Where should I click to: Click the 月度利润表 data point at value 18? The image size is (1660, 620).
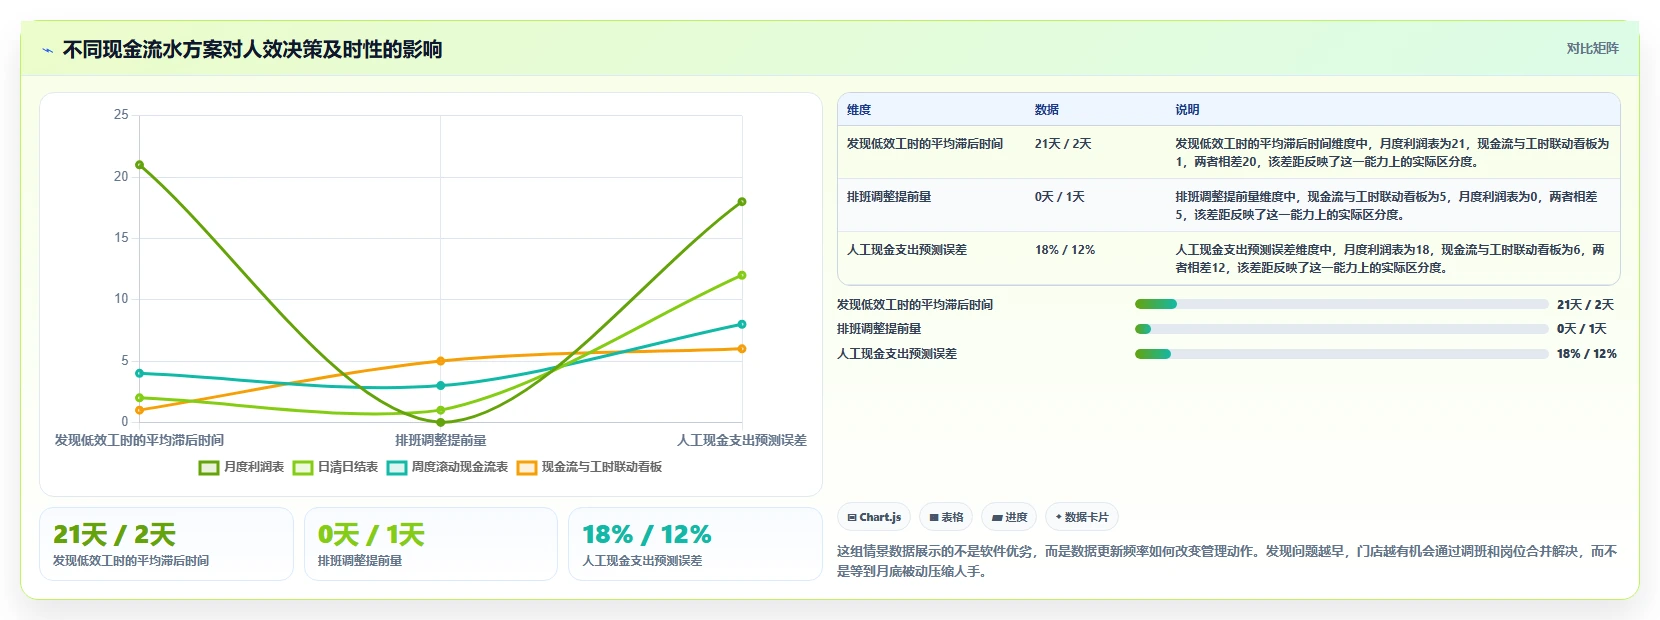[742, 202]
